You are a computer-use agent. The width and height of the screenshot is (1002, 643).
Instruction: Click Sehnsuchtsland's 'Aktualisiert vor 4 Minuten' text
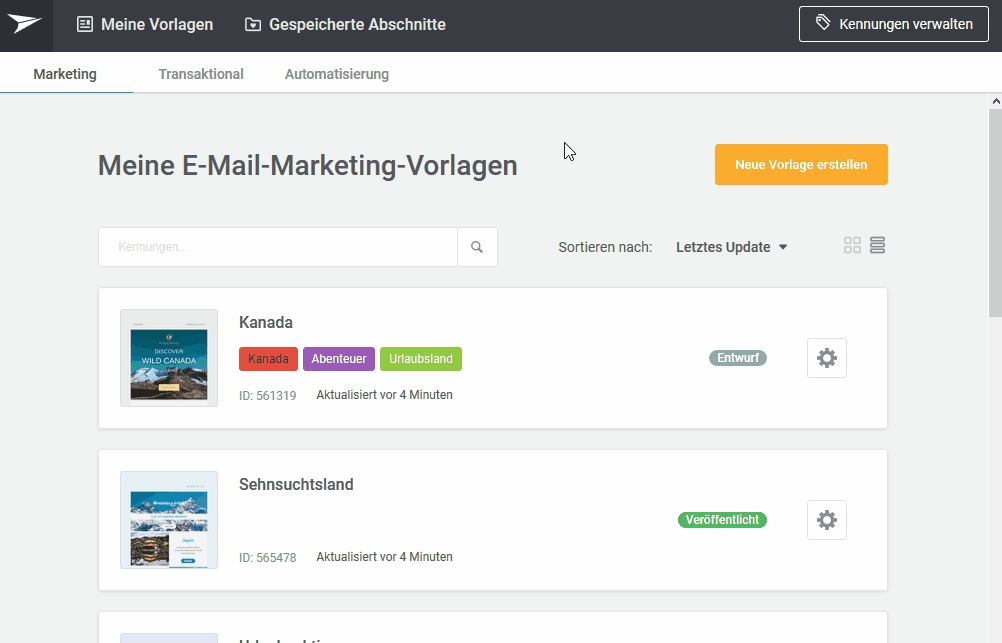coord(384,557)
